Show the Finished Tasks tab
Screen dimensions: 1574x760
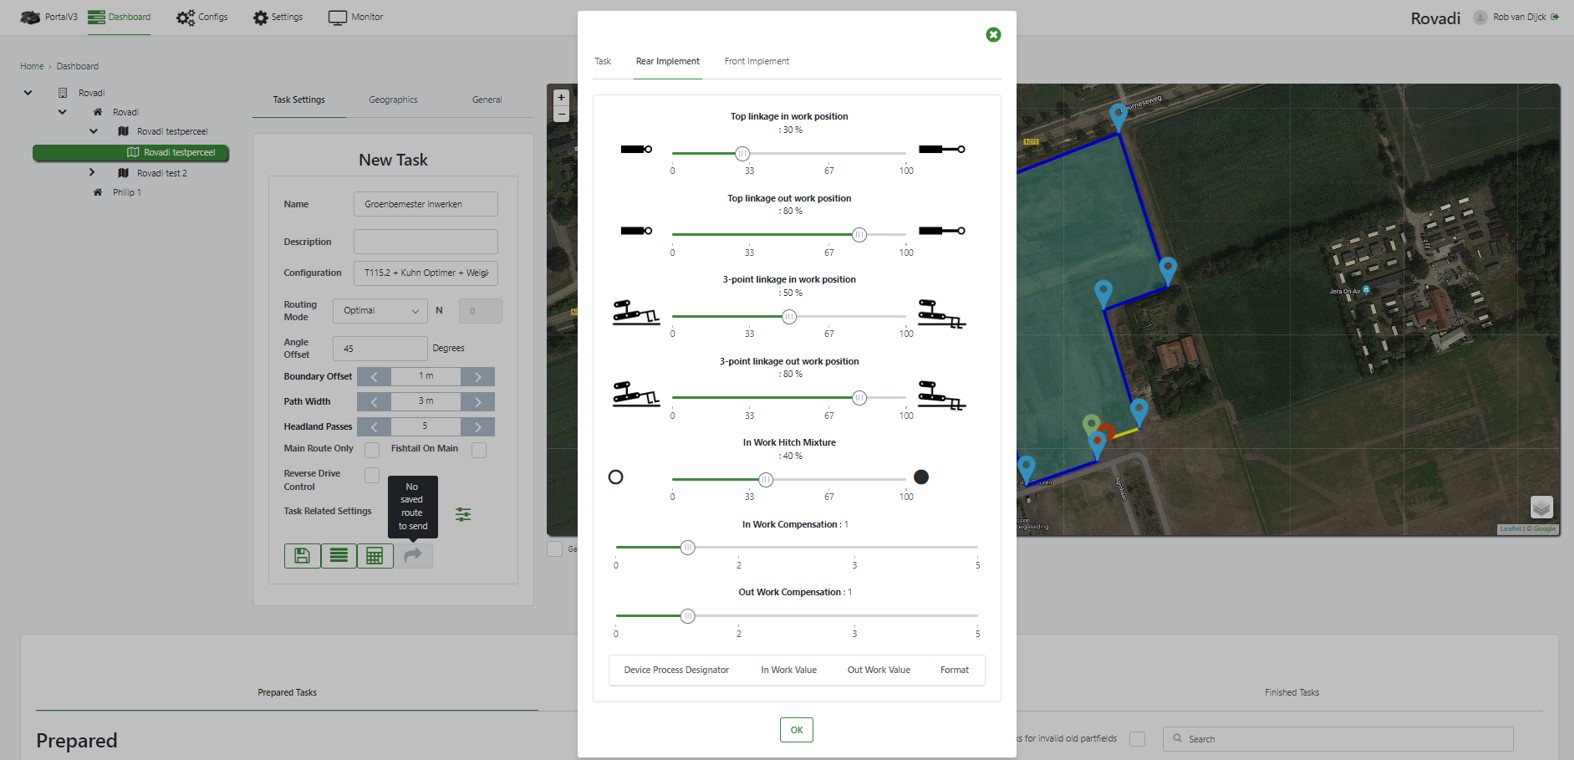coord(1291,692)
